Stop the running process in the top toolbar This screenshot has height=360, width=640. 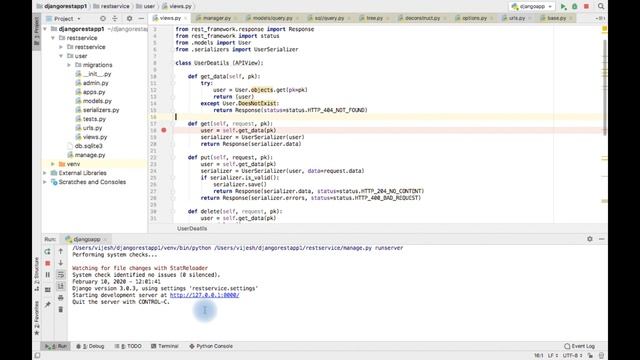click(x=586, y=7)
